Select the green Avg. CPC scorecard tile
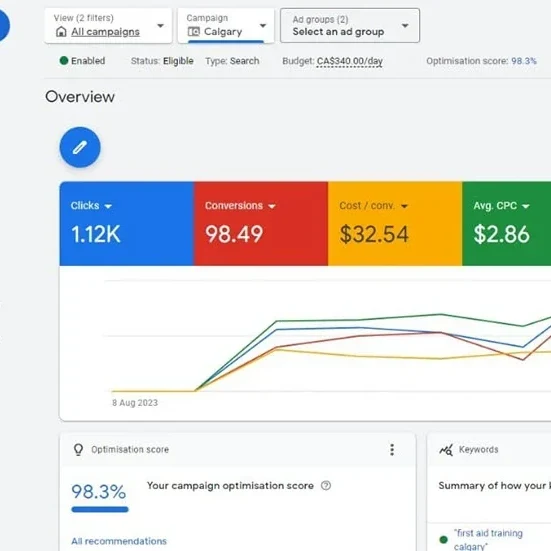 (x=507, y=223)
